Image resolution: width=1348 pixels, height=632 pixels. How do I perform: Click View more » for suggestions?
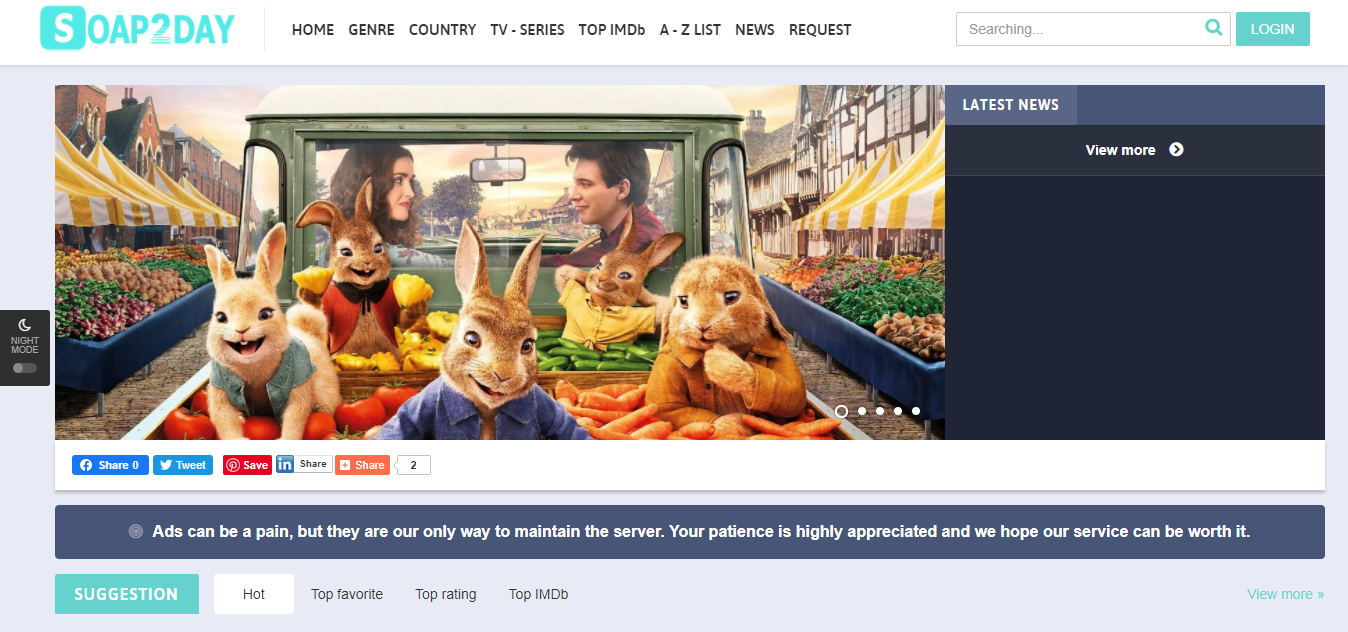coord(1285,594)
